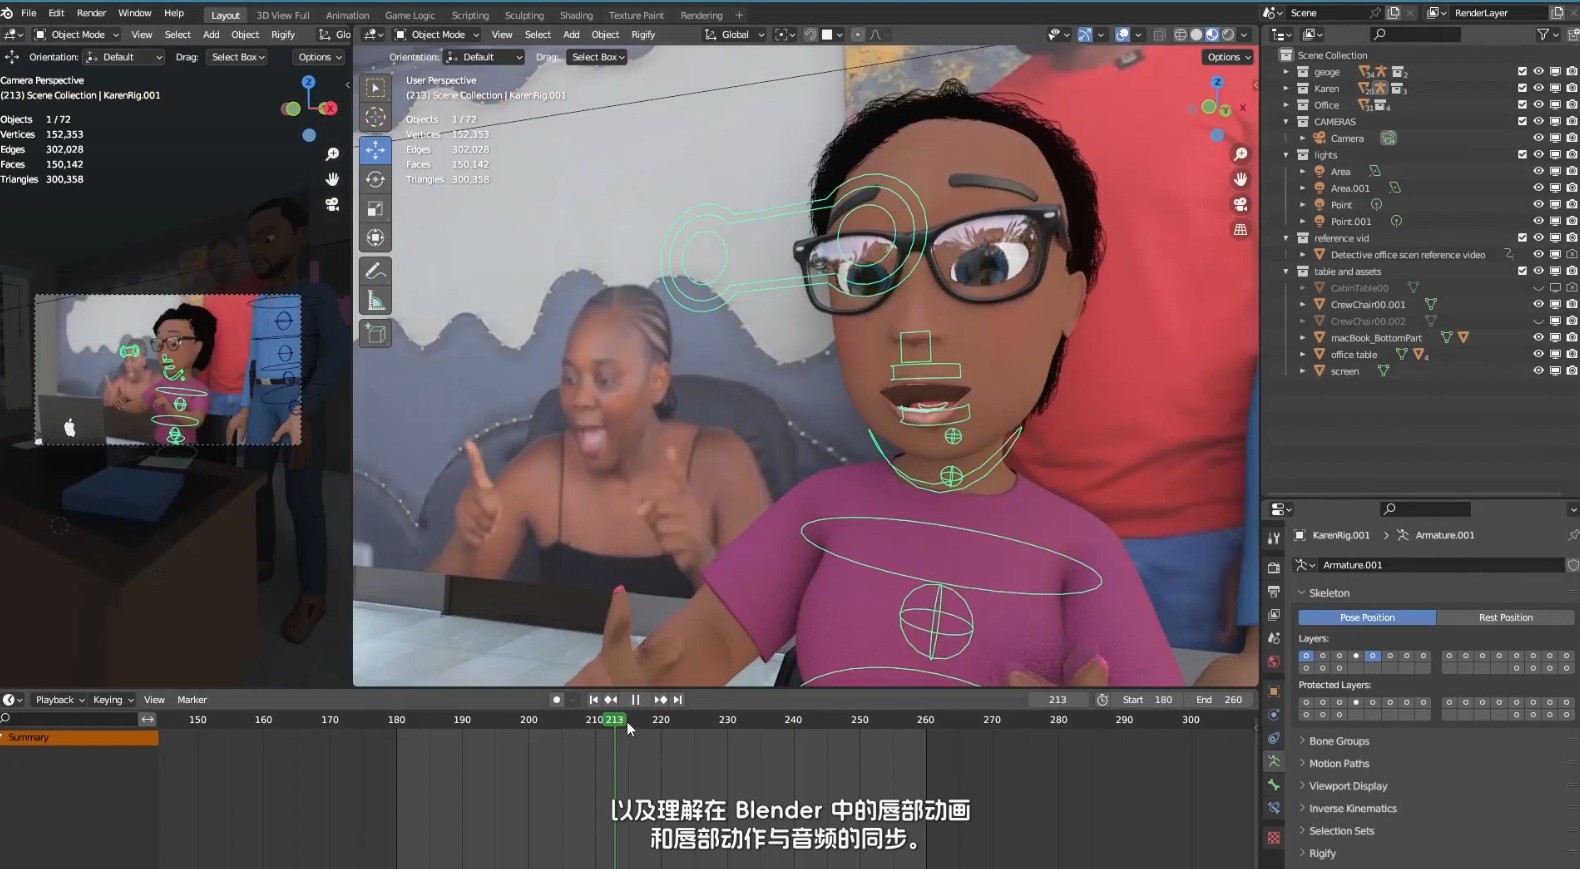Switch to the Animation workspace tab
Viewport: 1580px width, 869px height.
347,15
